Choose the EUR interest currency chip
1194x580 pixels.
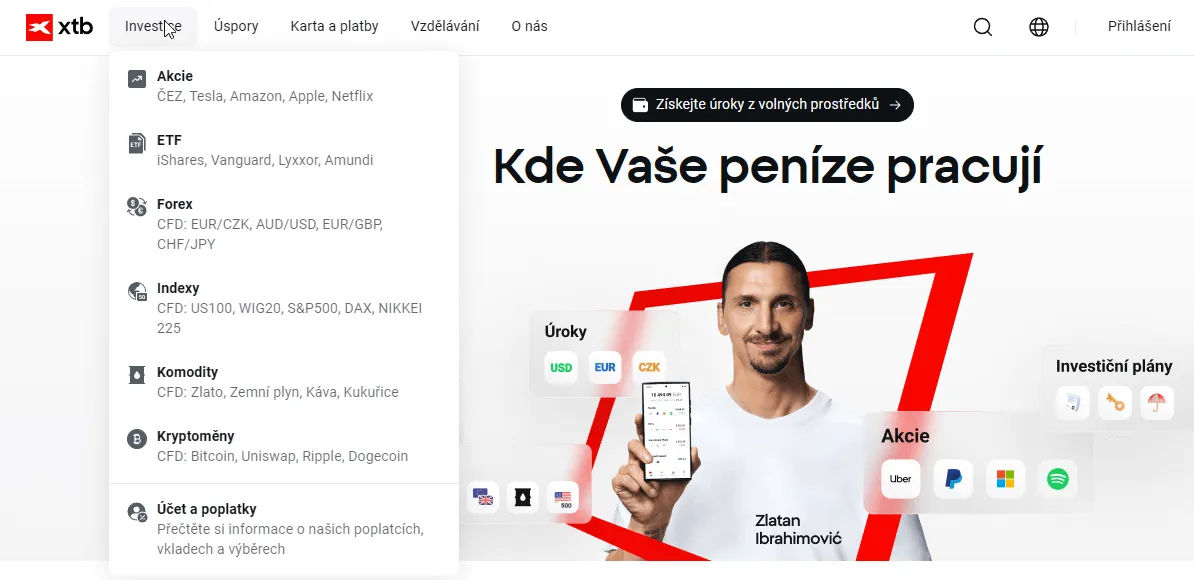point(605,368)
